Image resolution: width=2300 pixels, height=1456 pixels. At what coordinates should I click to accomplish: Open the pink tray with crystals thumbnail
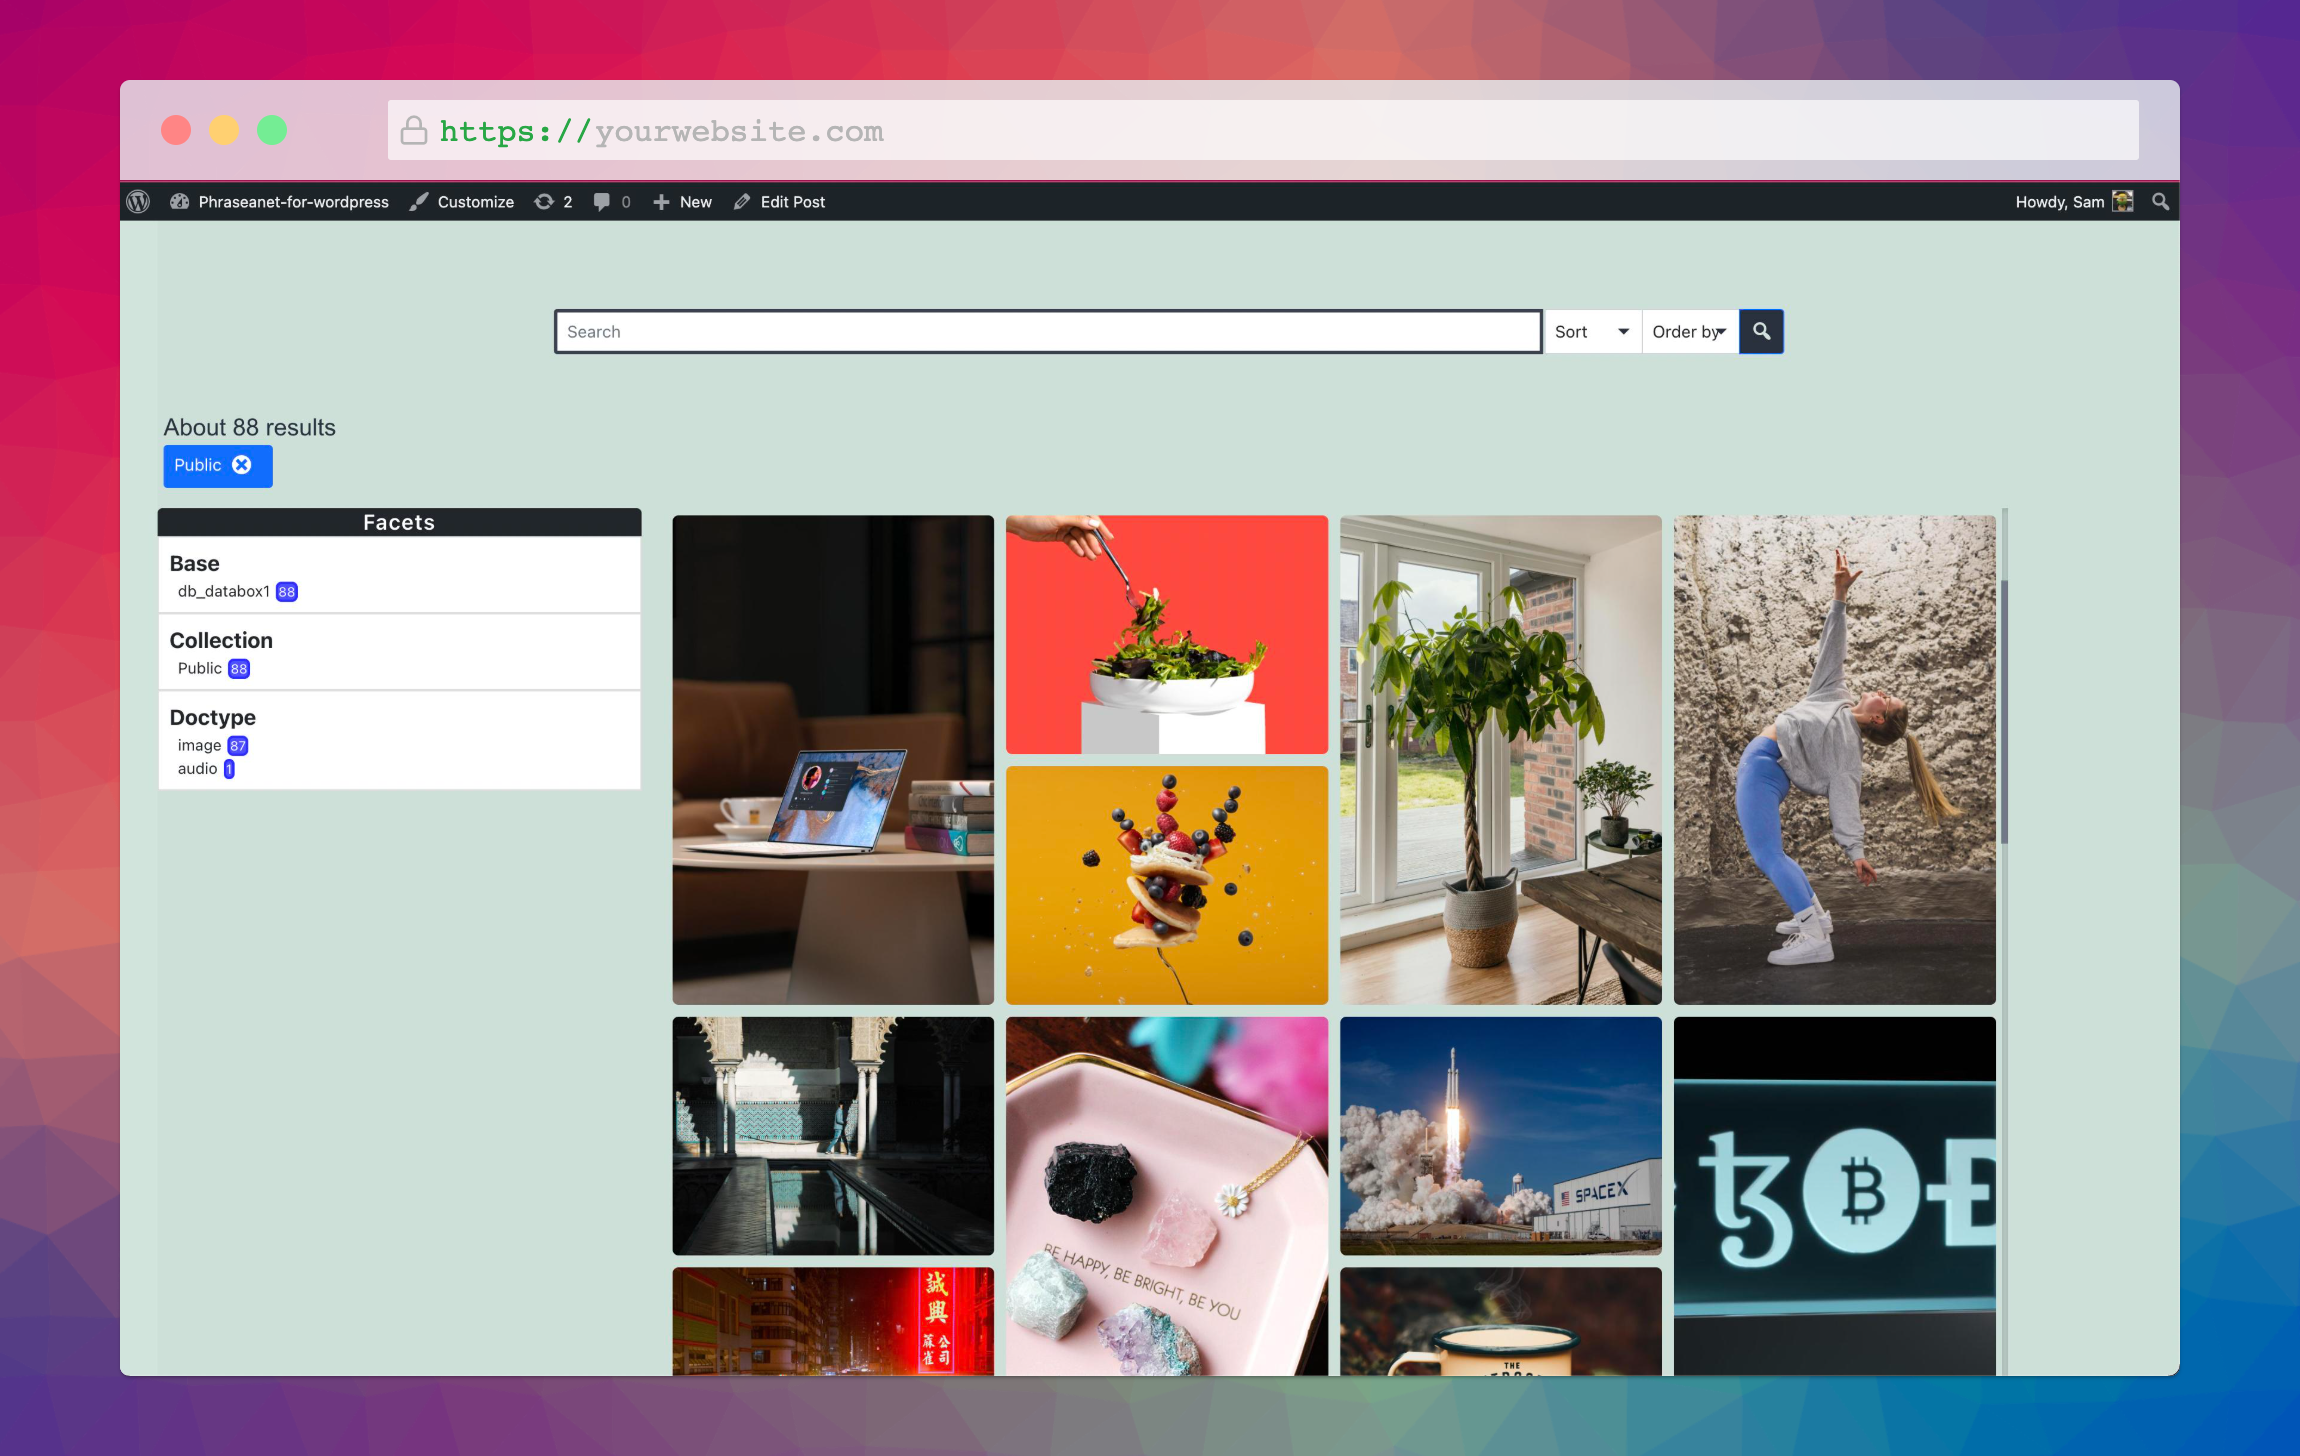point(1167,1196)
